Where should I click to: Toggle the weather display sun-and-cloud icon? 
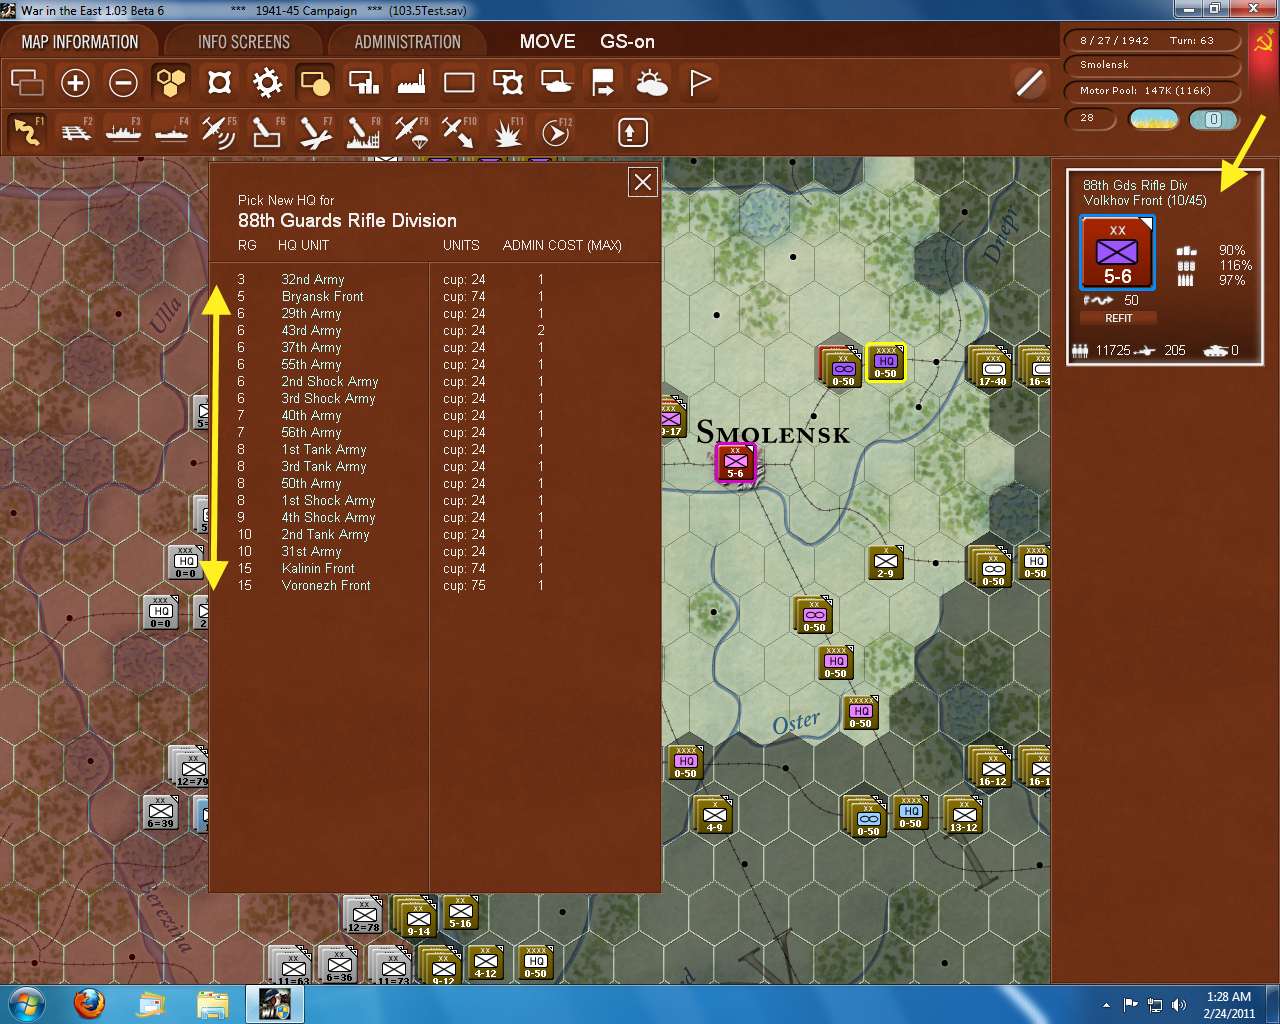tap(651, 83)
